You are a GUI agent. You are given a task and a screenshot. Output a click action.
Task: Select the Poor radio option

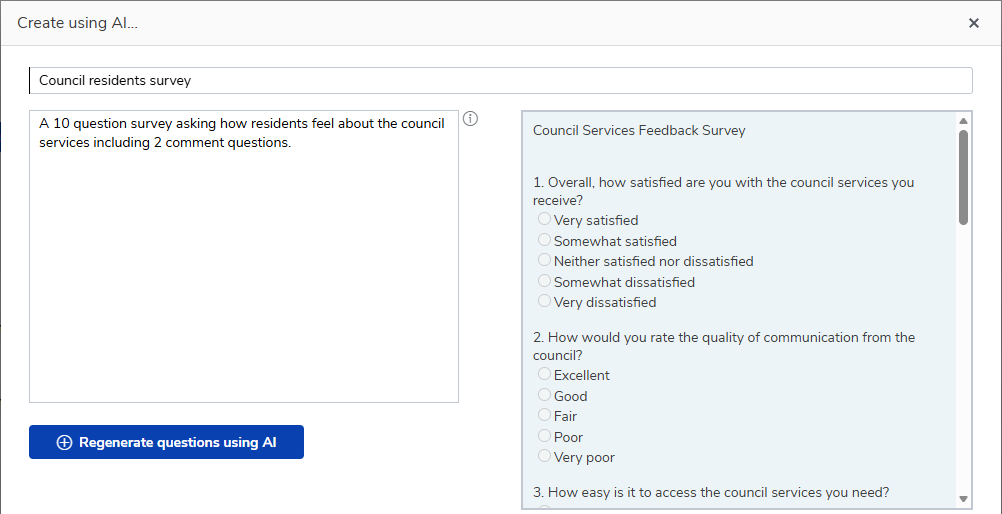pos(544,436)
